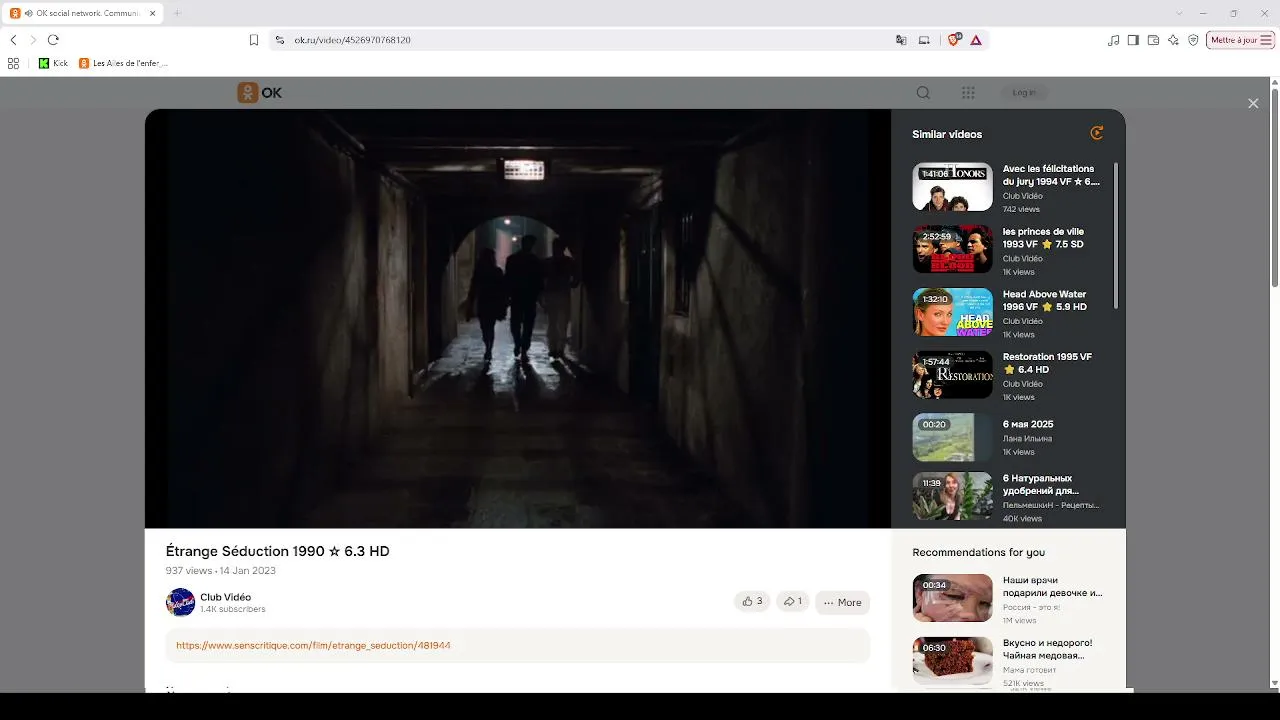Viewport: 1280px width, 720px height.
Task: Open the Leo AI sparkle icon
Action: click(1173, 40)
